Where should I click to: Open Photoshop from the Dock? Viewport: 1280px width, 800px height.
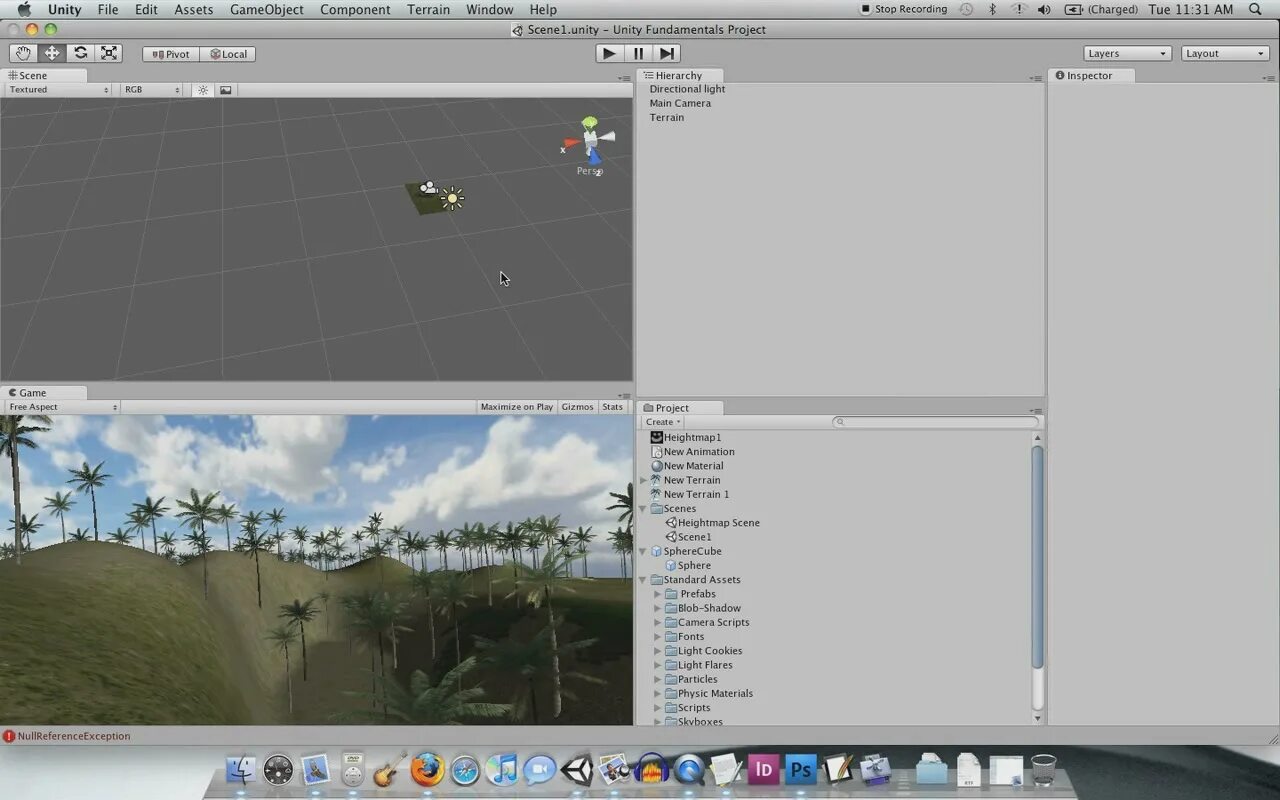[801, 770]
